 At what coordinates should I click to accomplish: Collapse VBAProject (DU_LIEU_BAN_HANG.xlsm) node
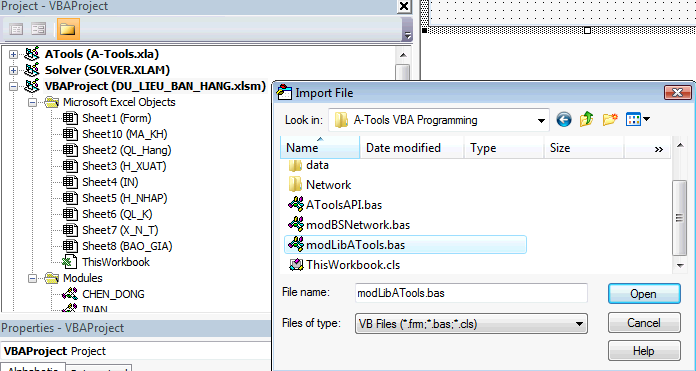pos(13,87)
